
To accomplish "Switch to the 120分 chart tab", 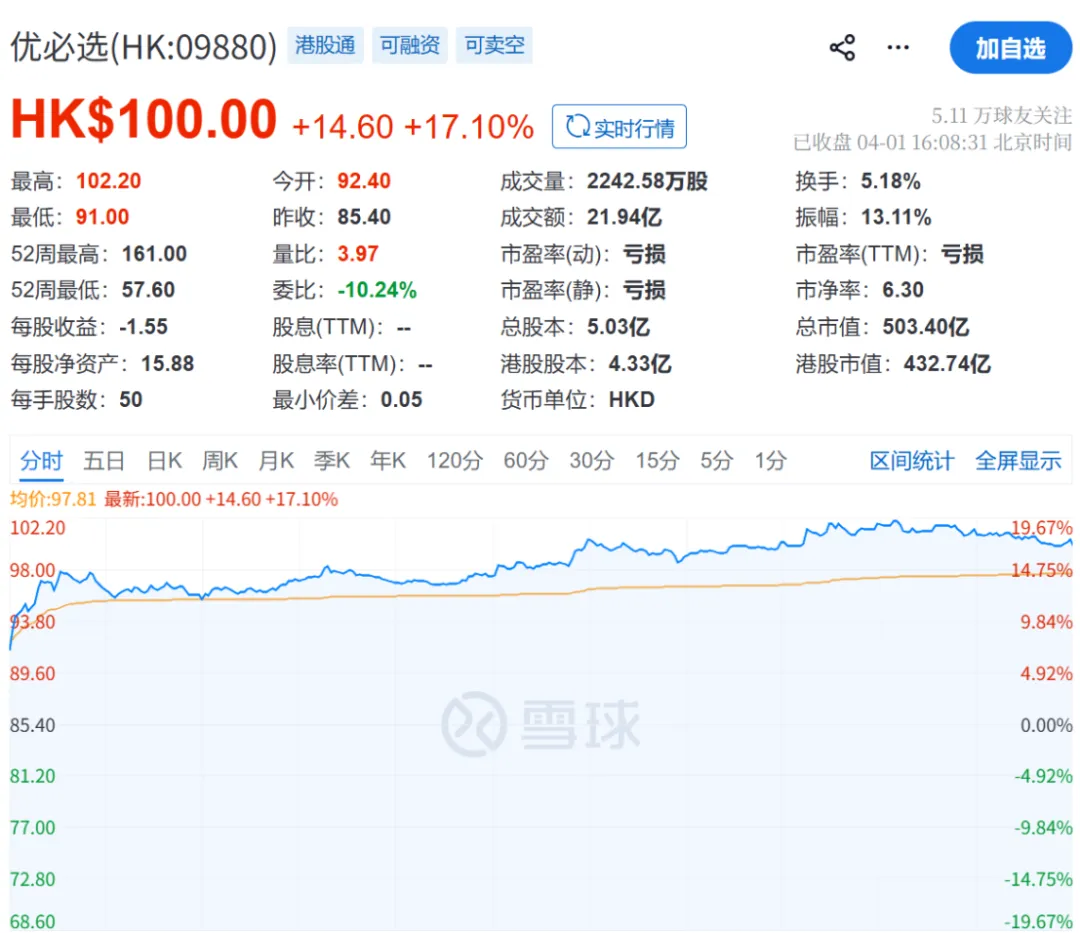I will tap(455, 460).
